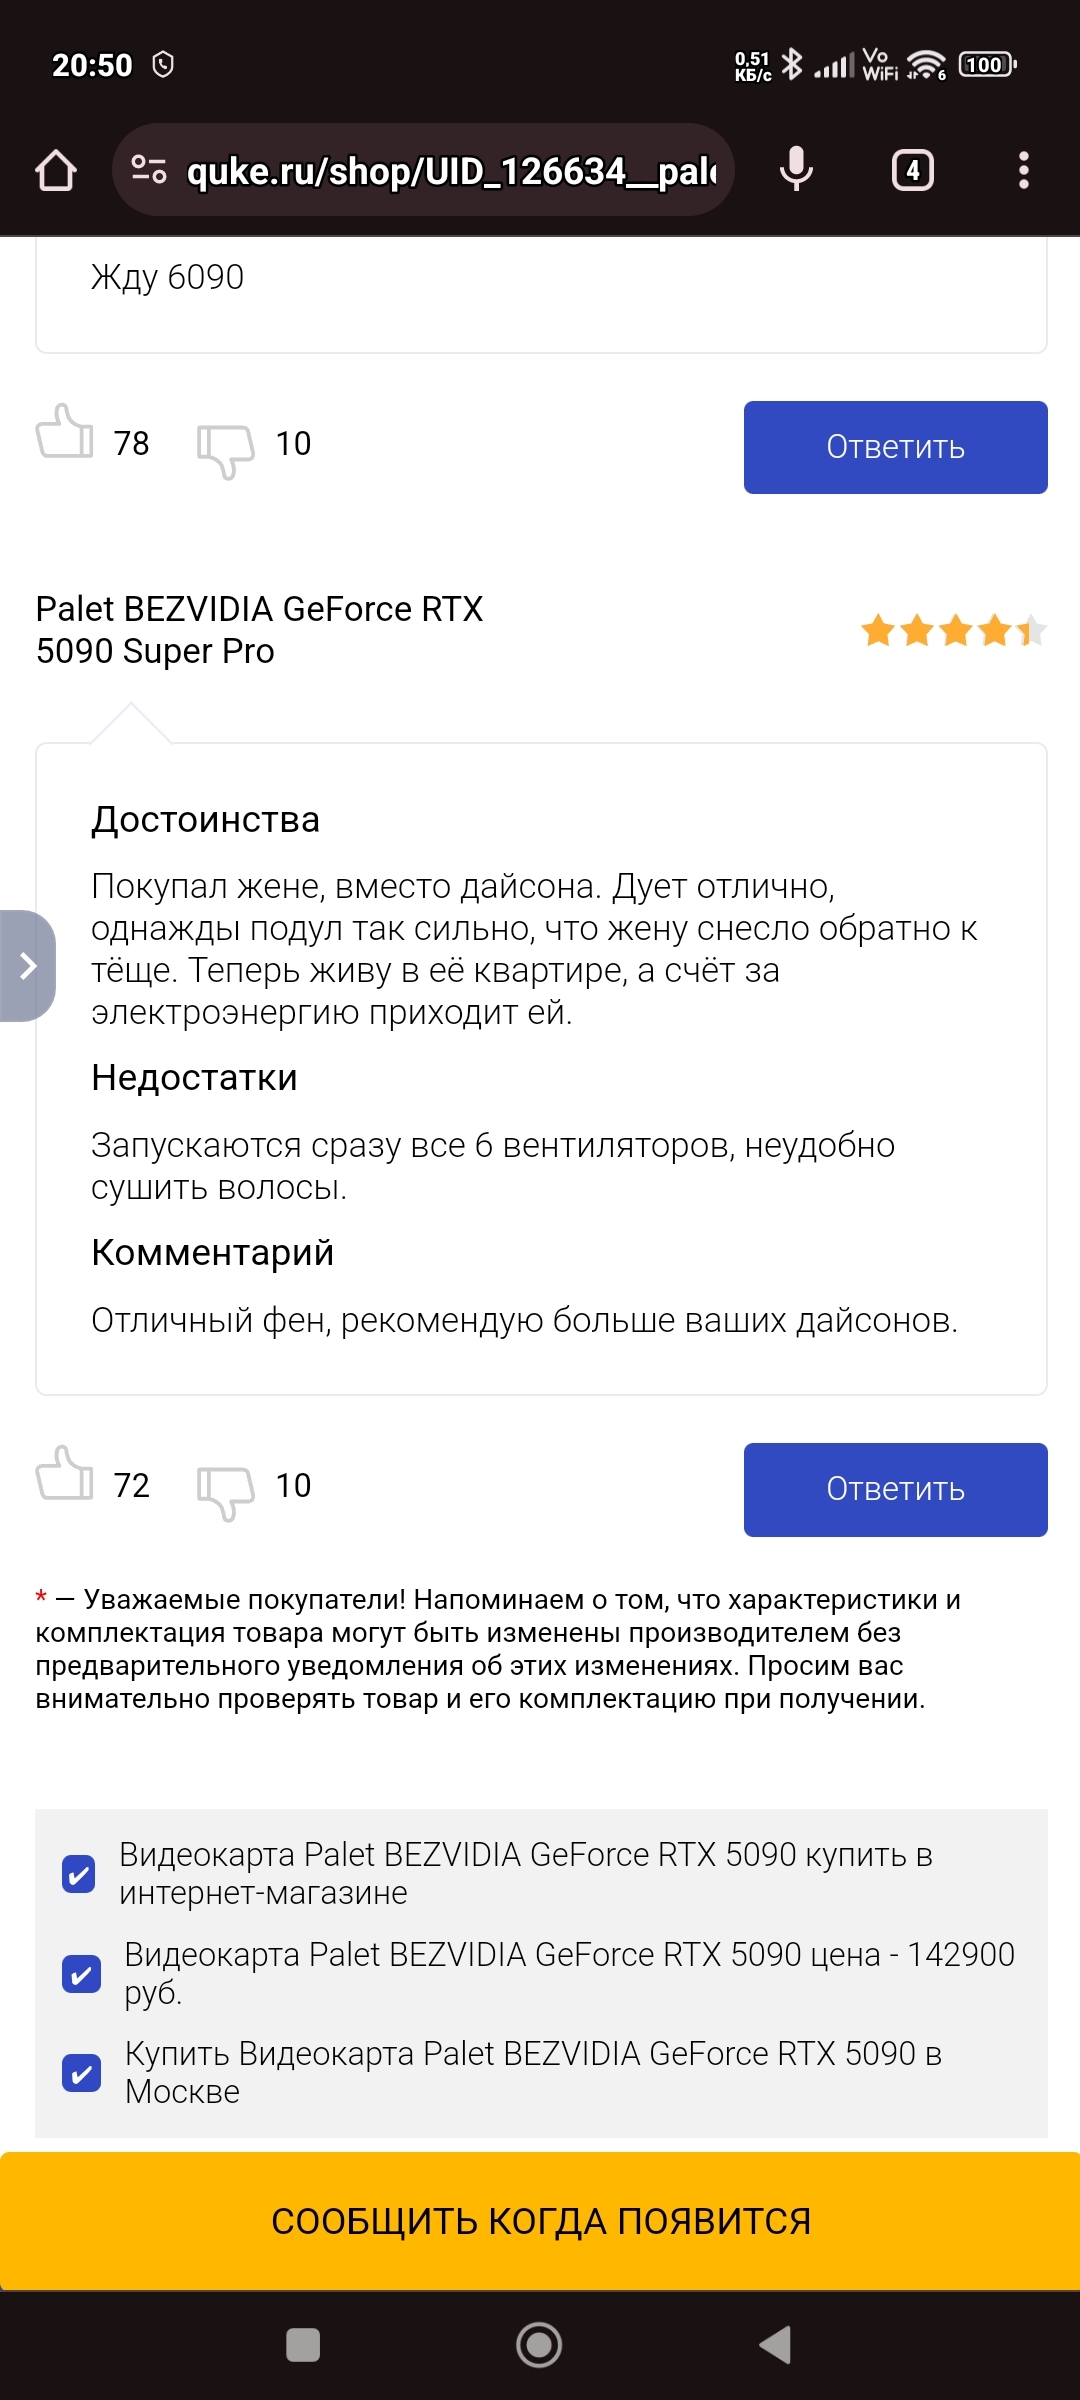Click the upper "Ответить" reply button
Screen dimensions: 1080x2400
tap(895, 447)
